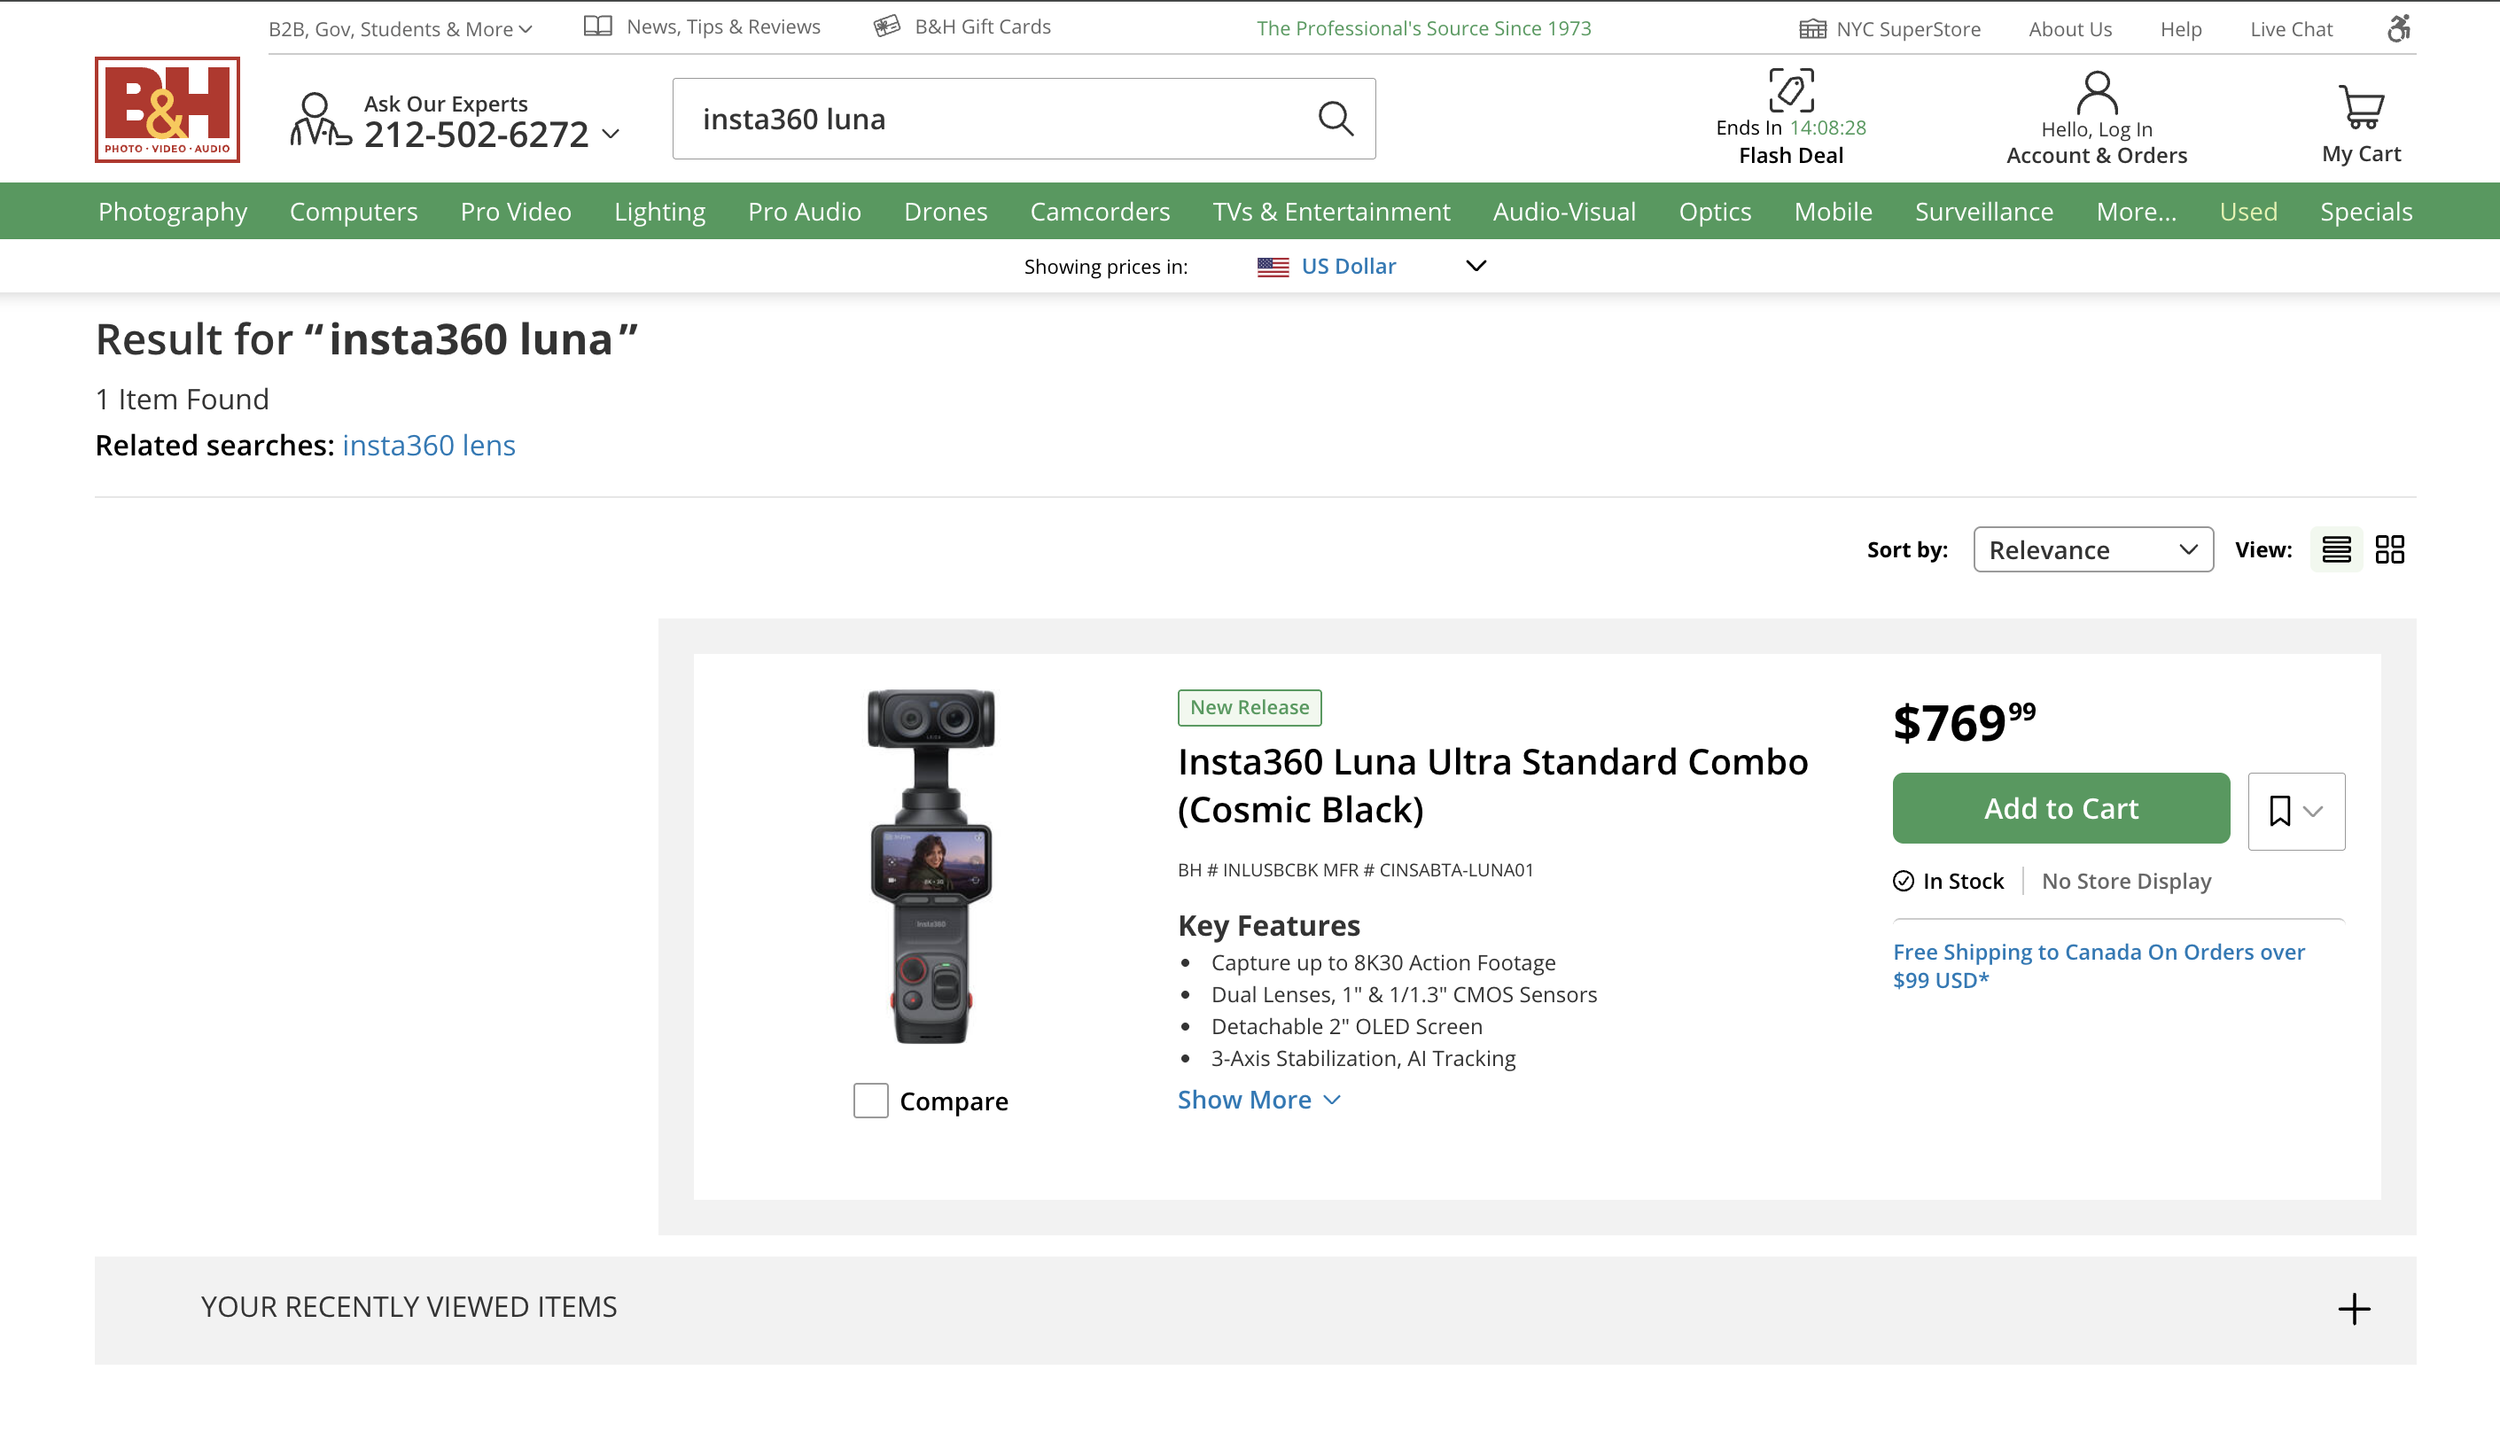Click the accessibility wheelchair icon

point(2399,28)
